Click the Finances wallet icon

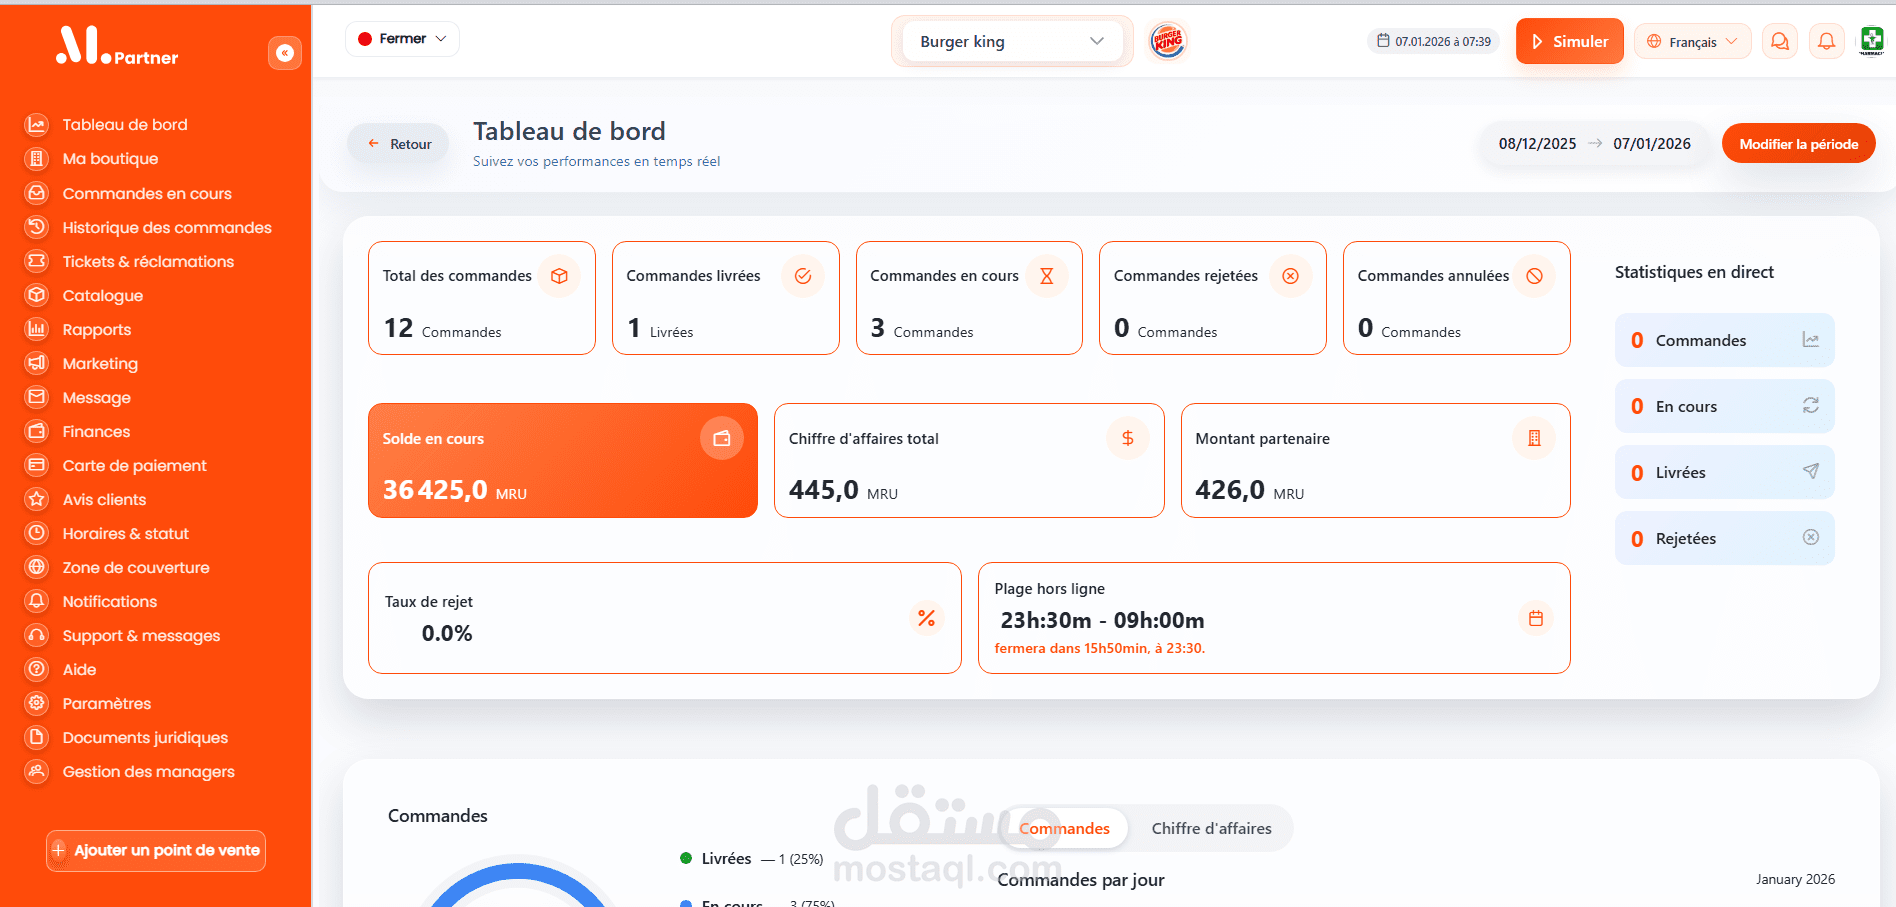click(37, 431)
